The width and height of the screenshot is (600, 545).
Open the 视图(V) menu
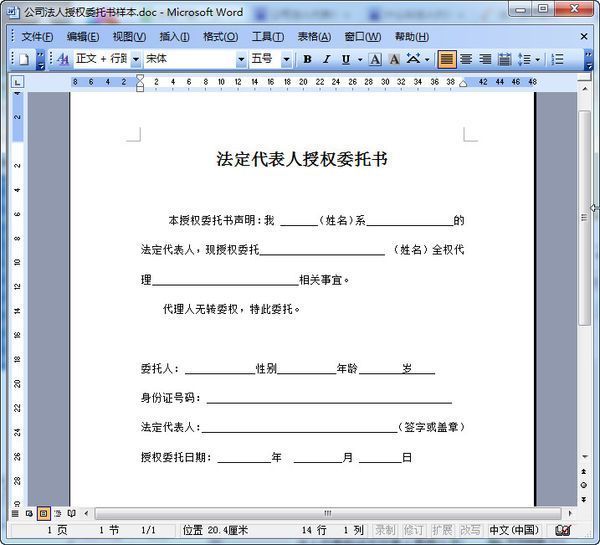pos(129,37)
